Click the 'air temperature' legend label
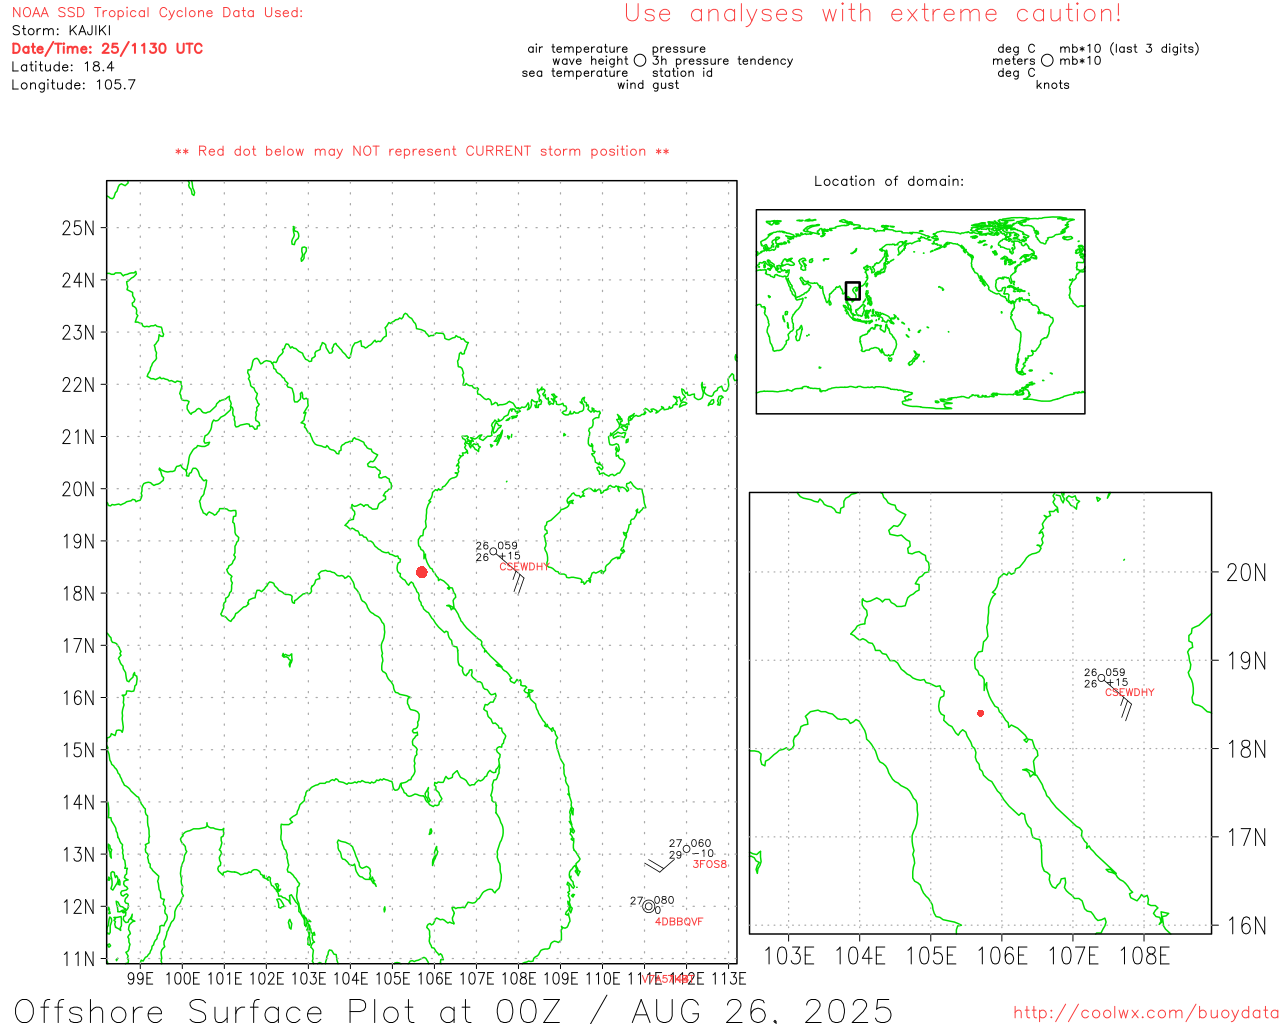Image resolution: width=1280 pixels, height=1024 pixels. click(578, 49)
